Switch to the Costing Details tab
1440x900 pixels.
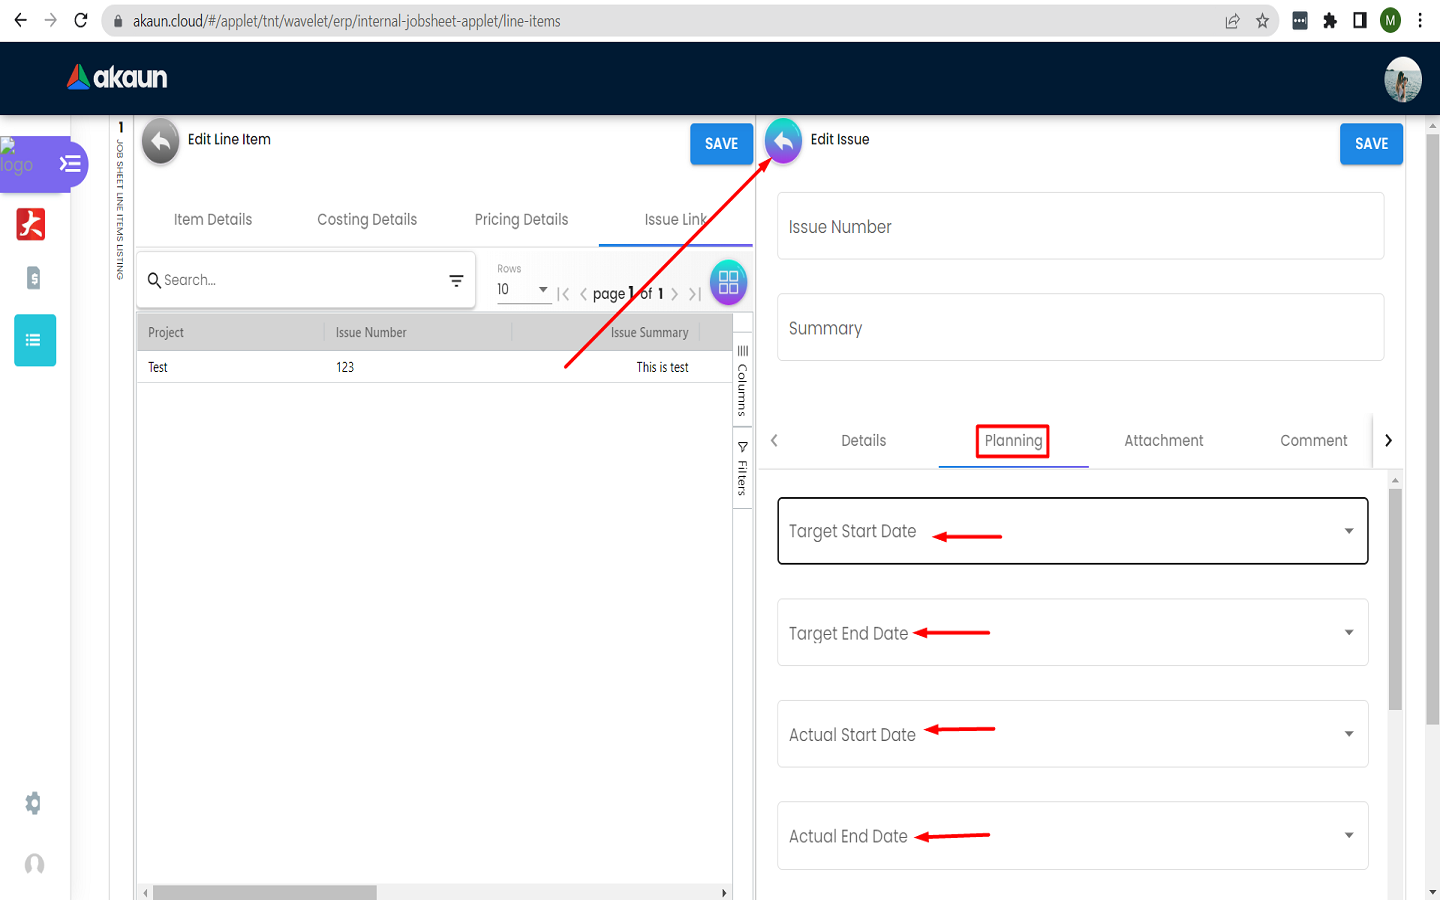pos(367,220)
